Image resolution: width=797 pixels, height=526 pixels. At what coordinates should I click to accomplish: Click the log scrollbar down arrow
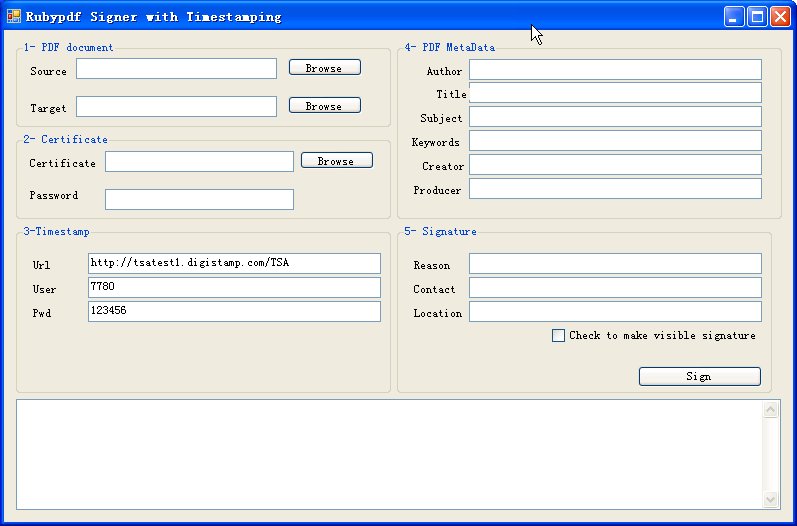tap(771, 499)
